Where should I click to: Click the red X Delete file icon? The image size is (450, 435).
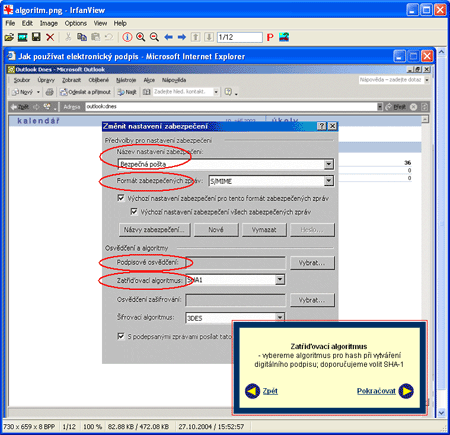[x=50, y=37]
